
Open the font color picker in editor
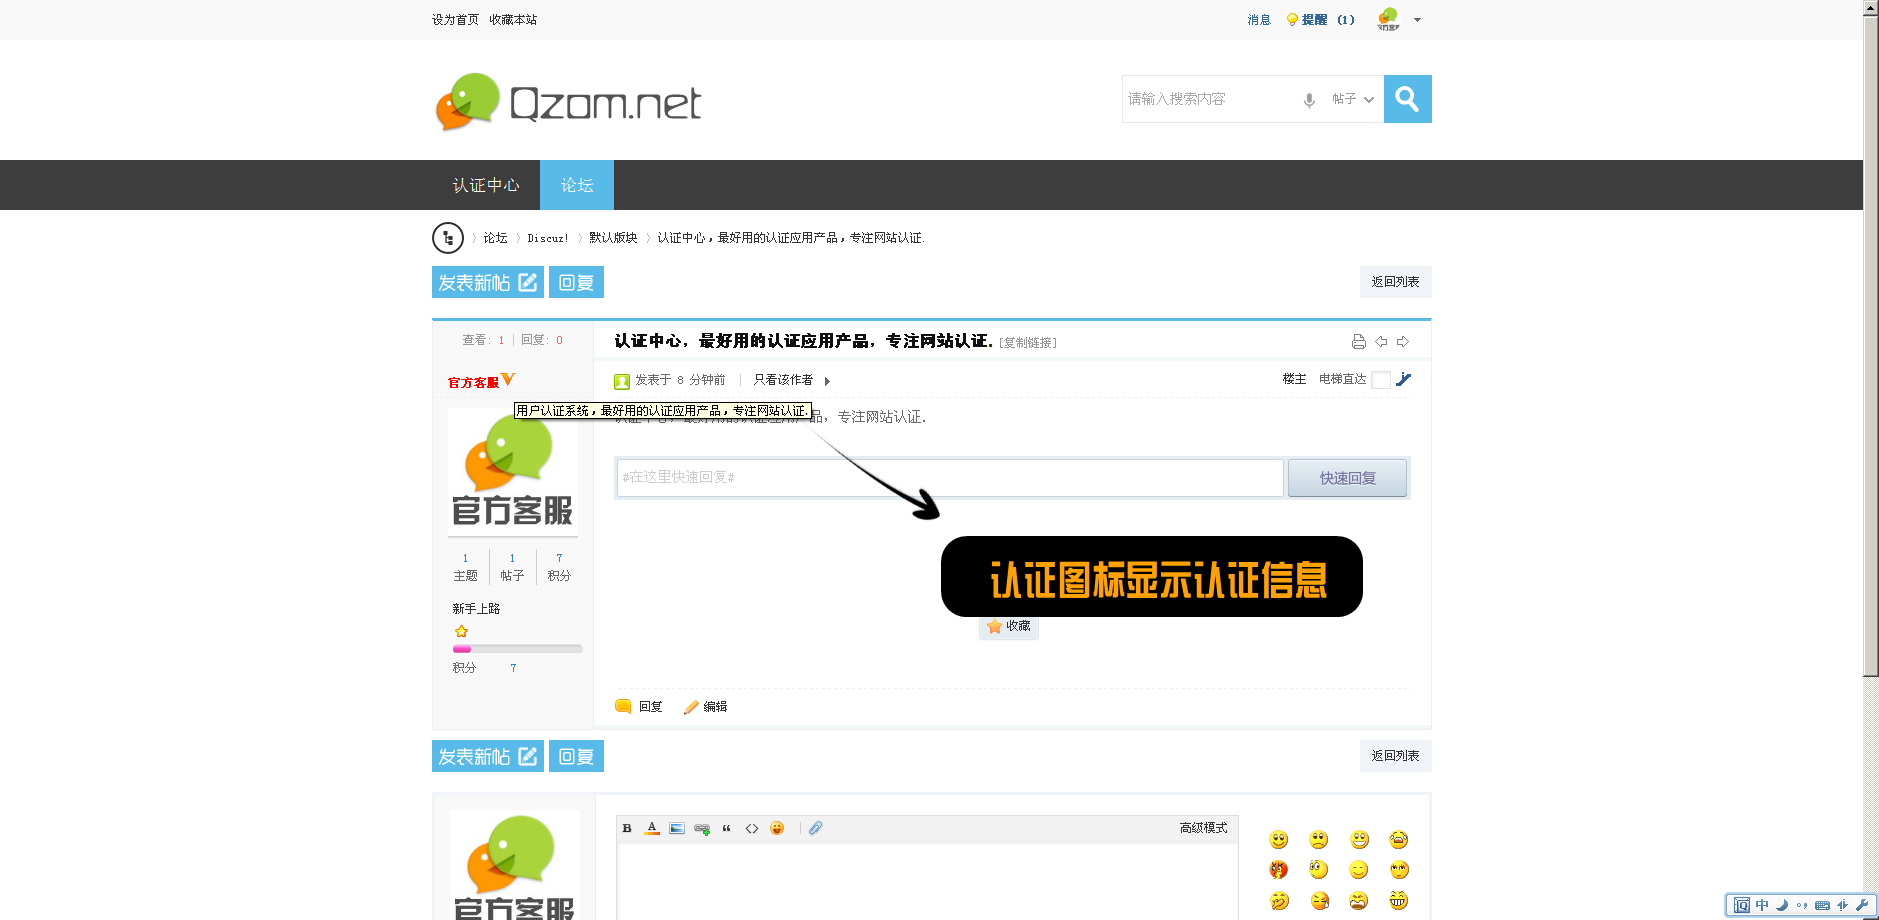(x=652, y=828)
